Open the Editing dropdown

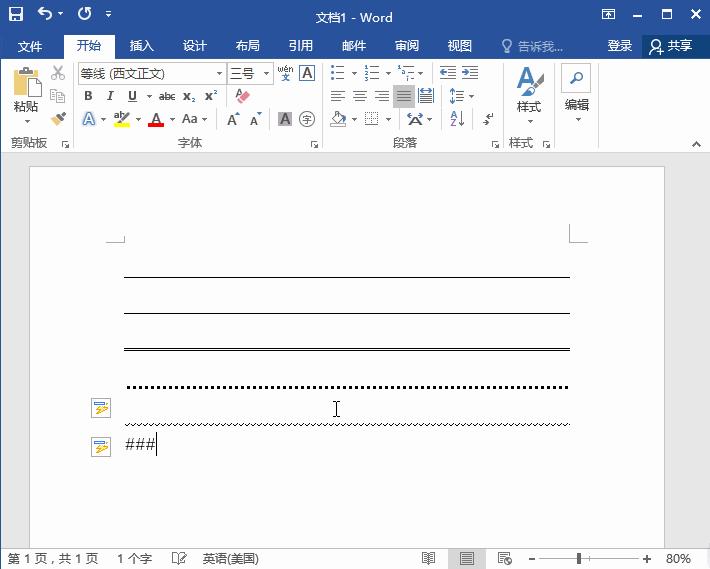(x=576, y=95)
